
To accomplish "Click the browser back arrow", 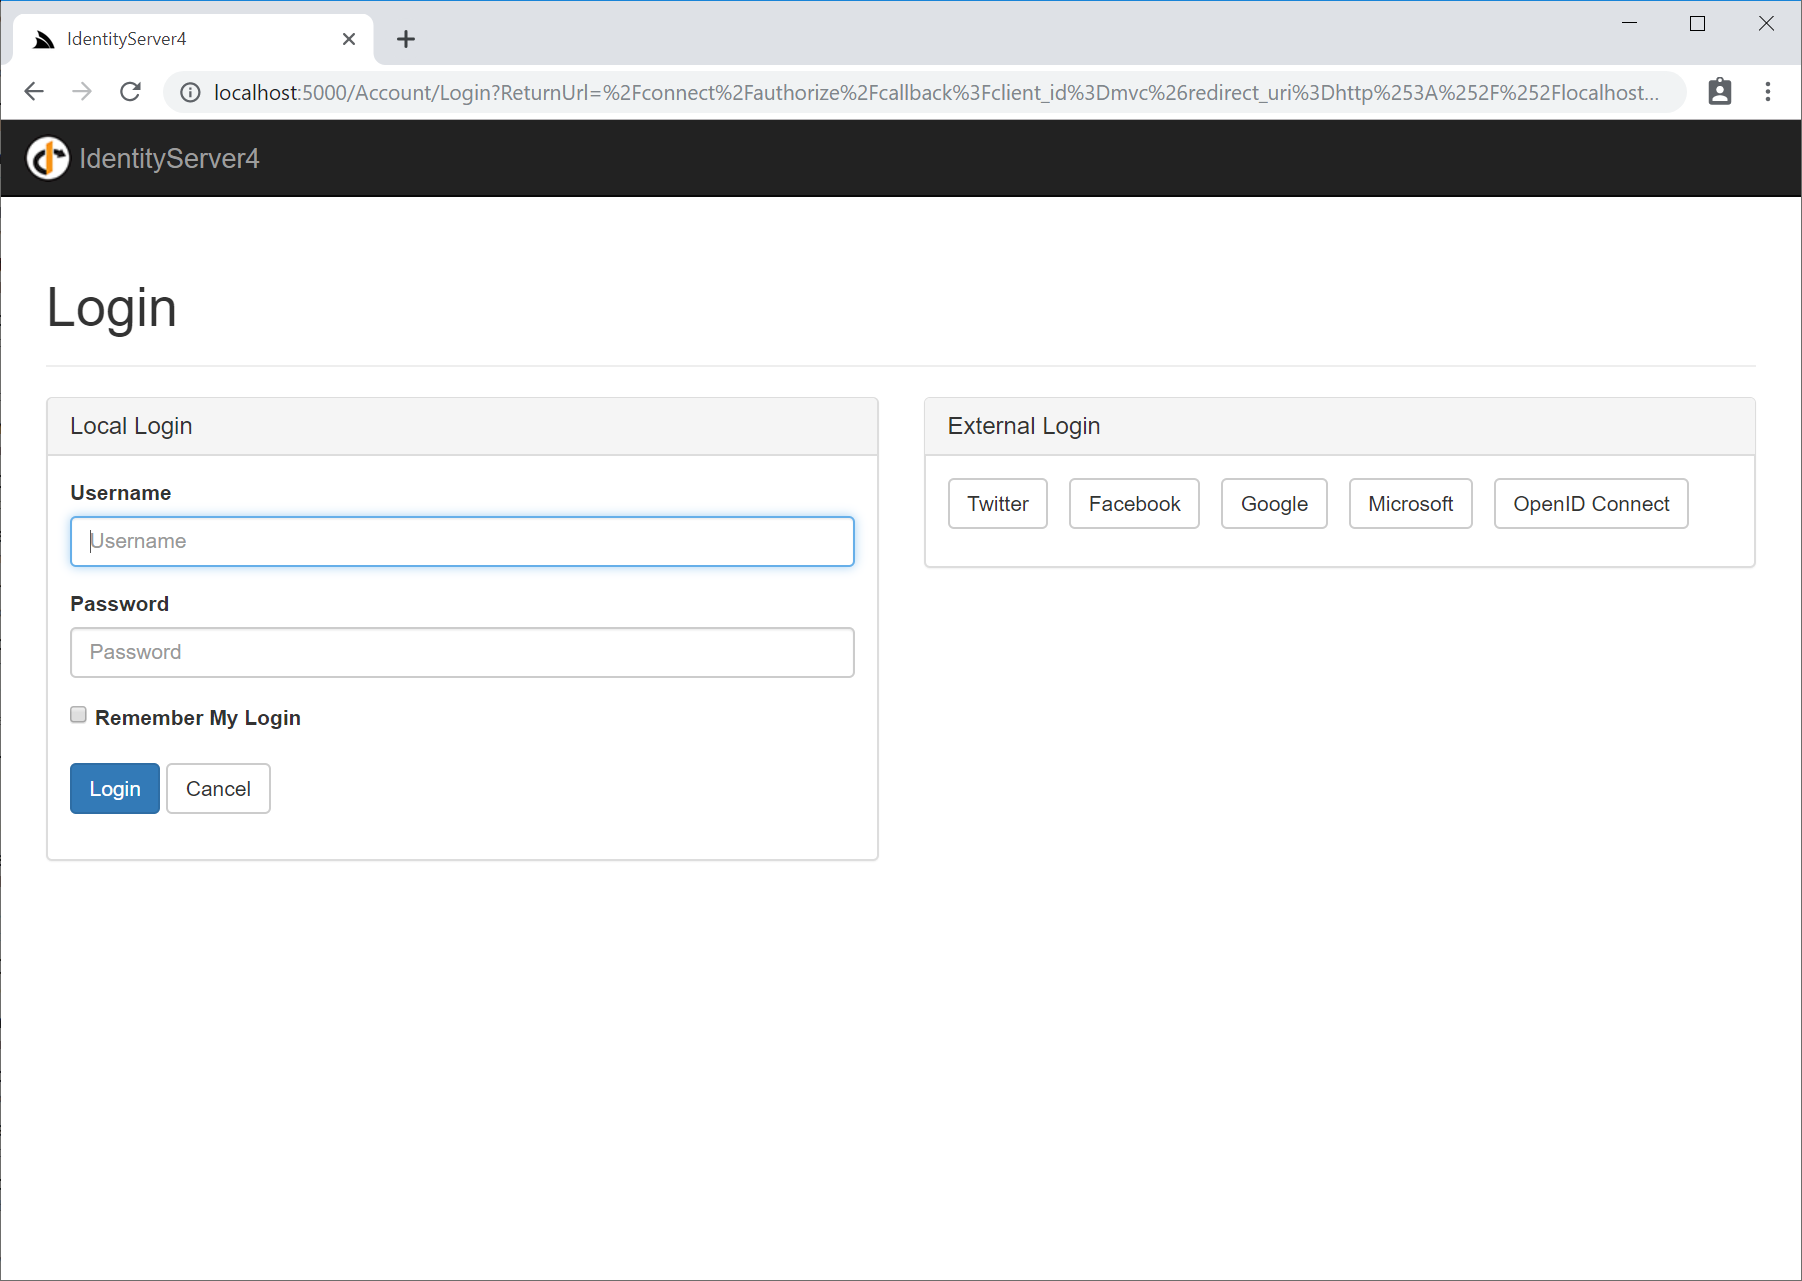I will (x=34, y=91).
